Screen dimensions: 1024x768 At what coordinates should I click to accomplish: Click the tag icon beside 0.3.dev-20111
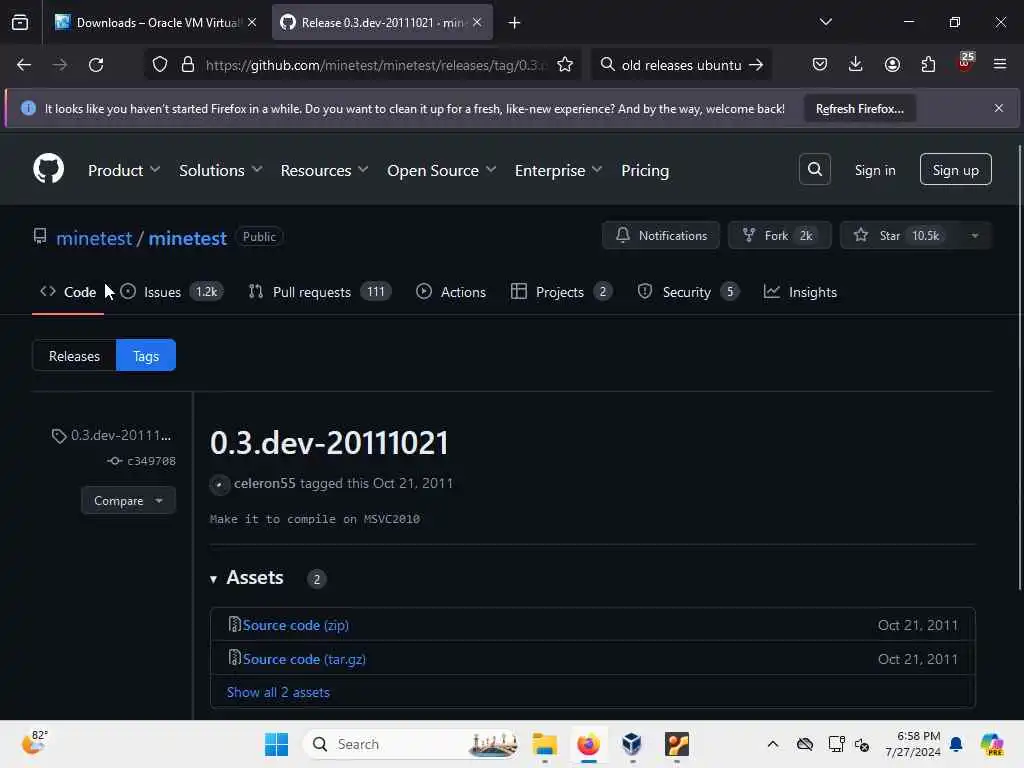59,436
